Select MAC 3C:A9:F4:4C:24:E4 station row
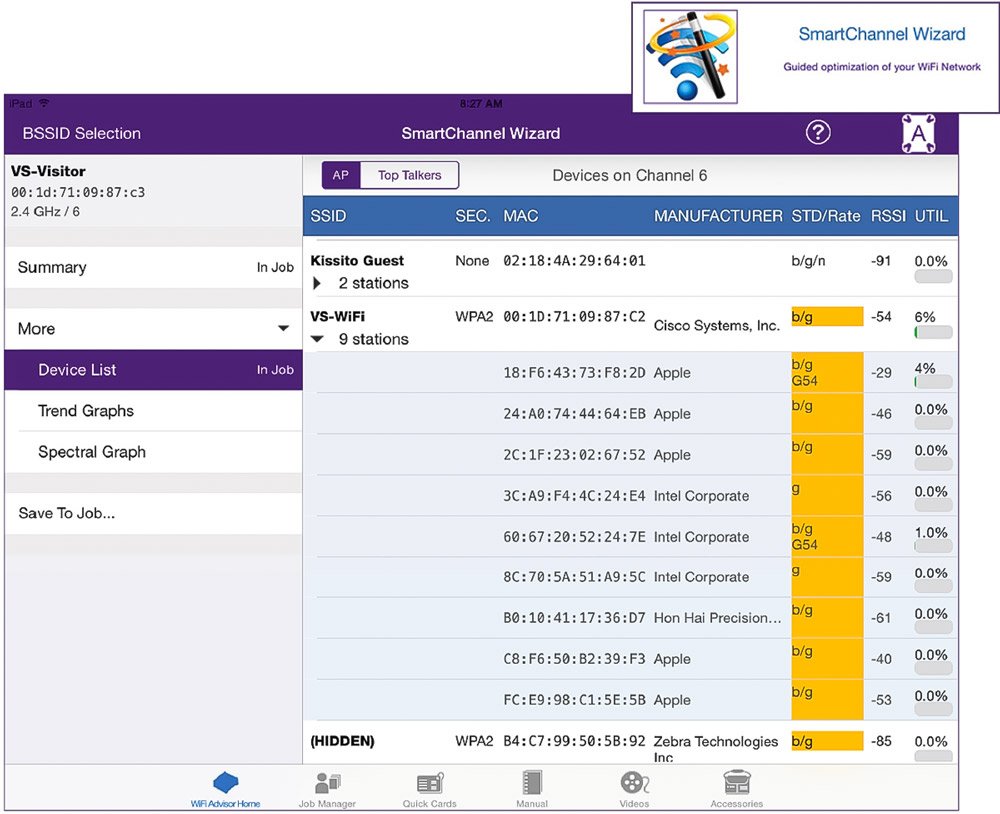This screenshot has height=814, width=1000. pyautogui.click(x=631, y=496)
